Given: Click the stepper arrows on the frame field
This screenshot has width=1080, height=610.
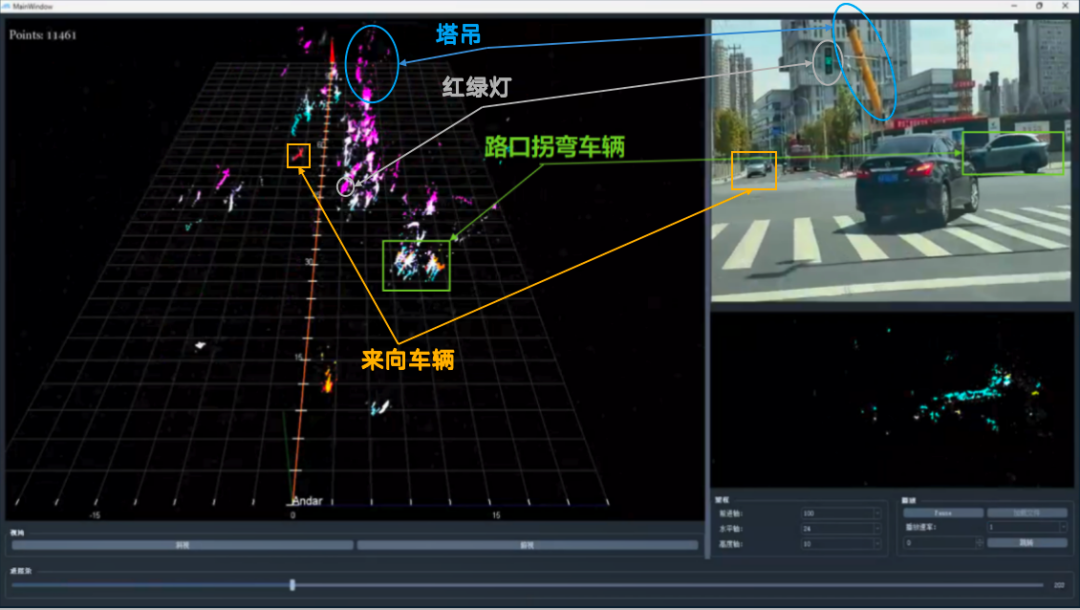Looking at the screenshot, I should pyautogui.click(x=978, y=542).
